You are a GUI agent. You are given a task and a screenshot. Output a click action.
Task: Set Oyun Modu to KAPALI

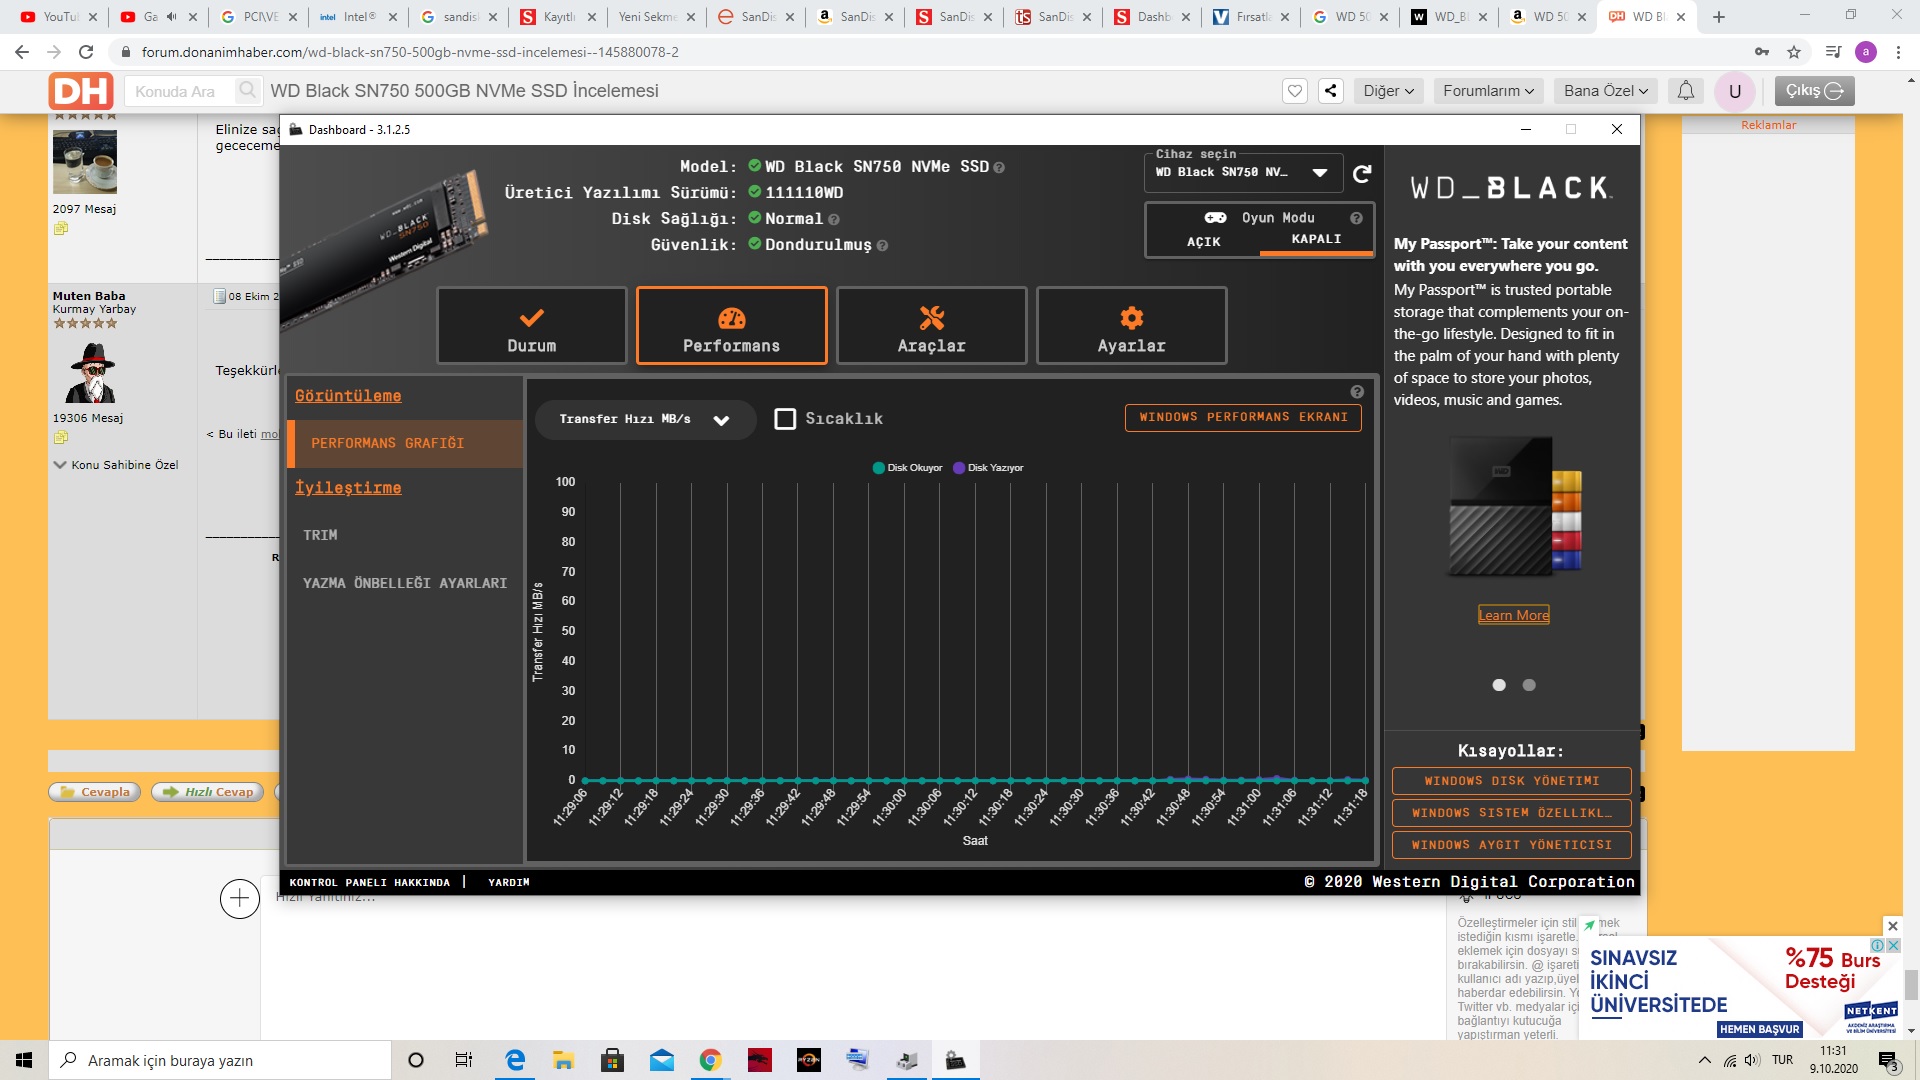point(1316,239)
